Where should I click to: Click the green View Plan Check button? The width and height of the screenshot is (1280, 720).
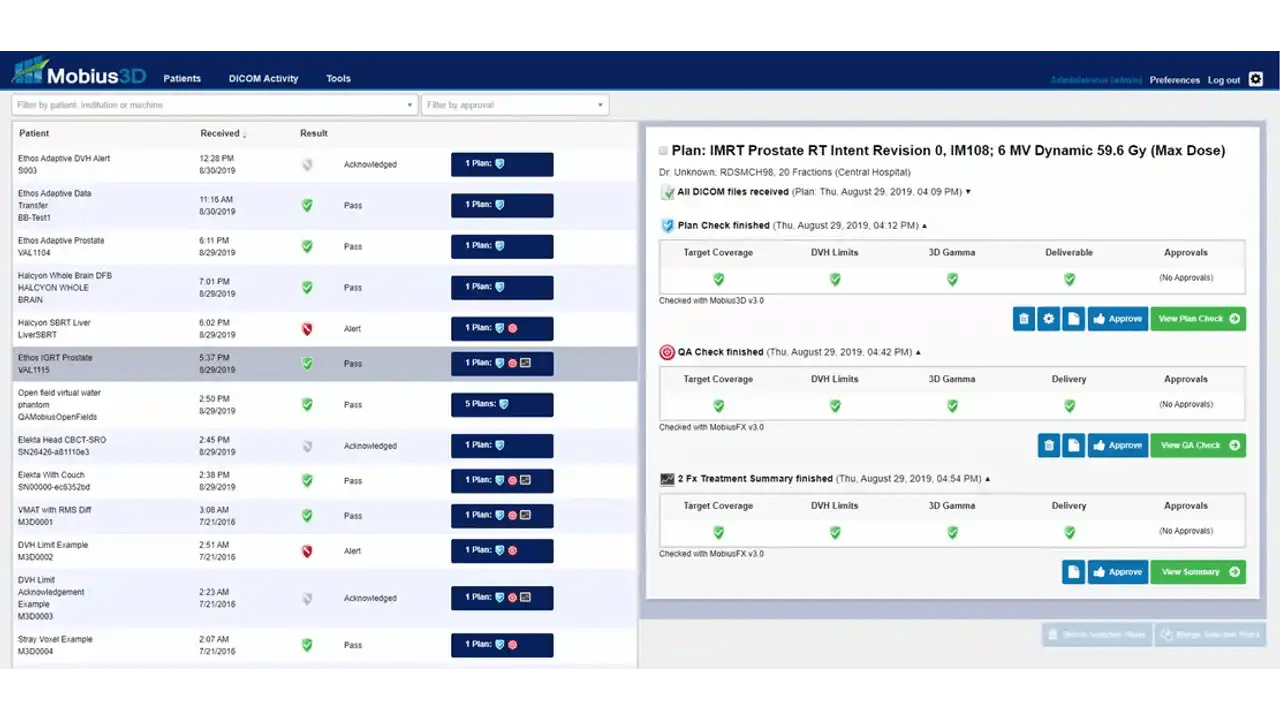(x=1197, y=319)
